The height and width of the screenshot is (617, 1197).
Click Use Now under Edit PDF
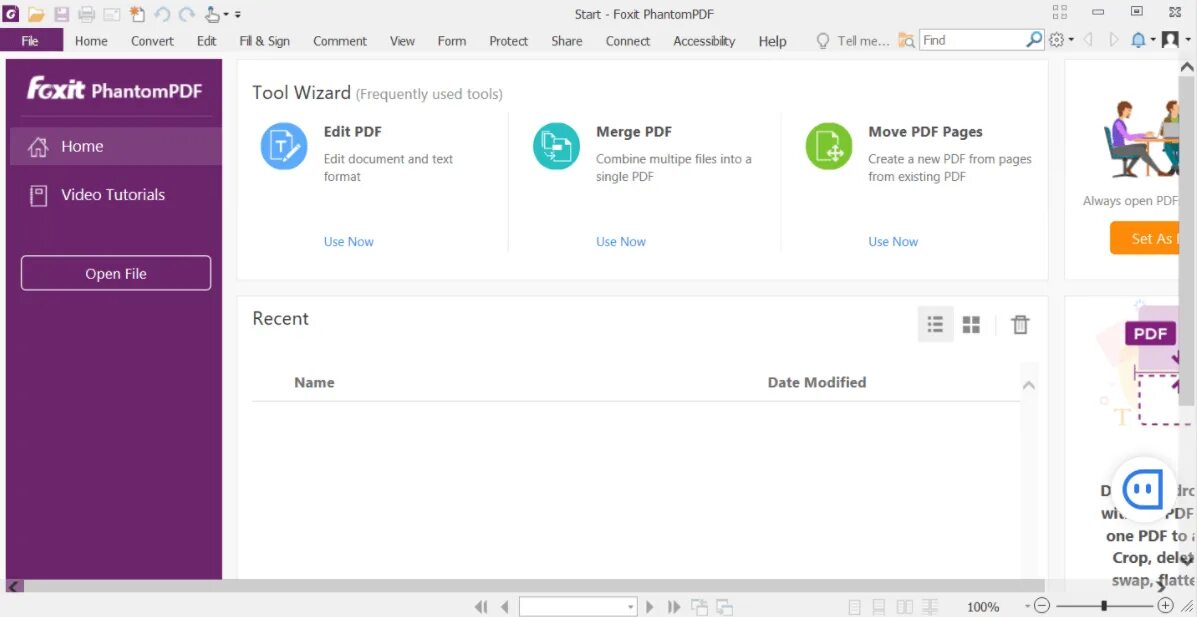click(x=348, y=241)
